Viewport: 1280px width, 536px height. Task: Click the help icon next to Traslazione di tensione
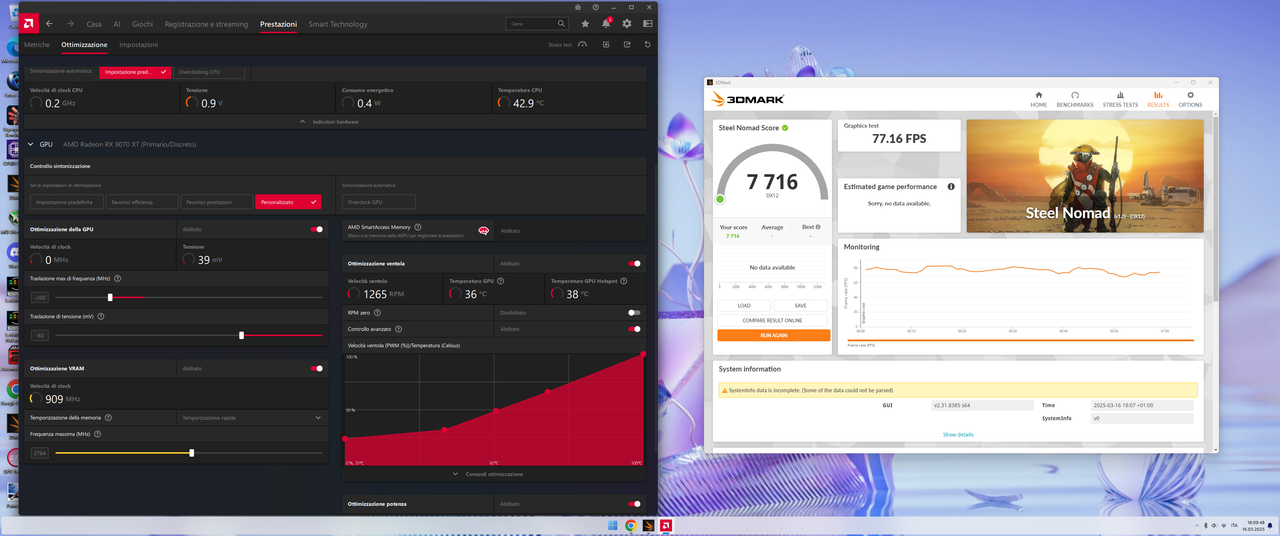pyautogui.click(x=100, y=316)
